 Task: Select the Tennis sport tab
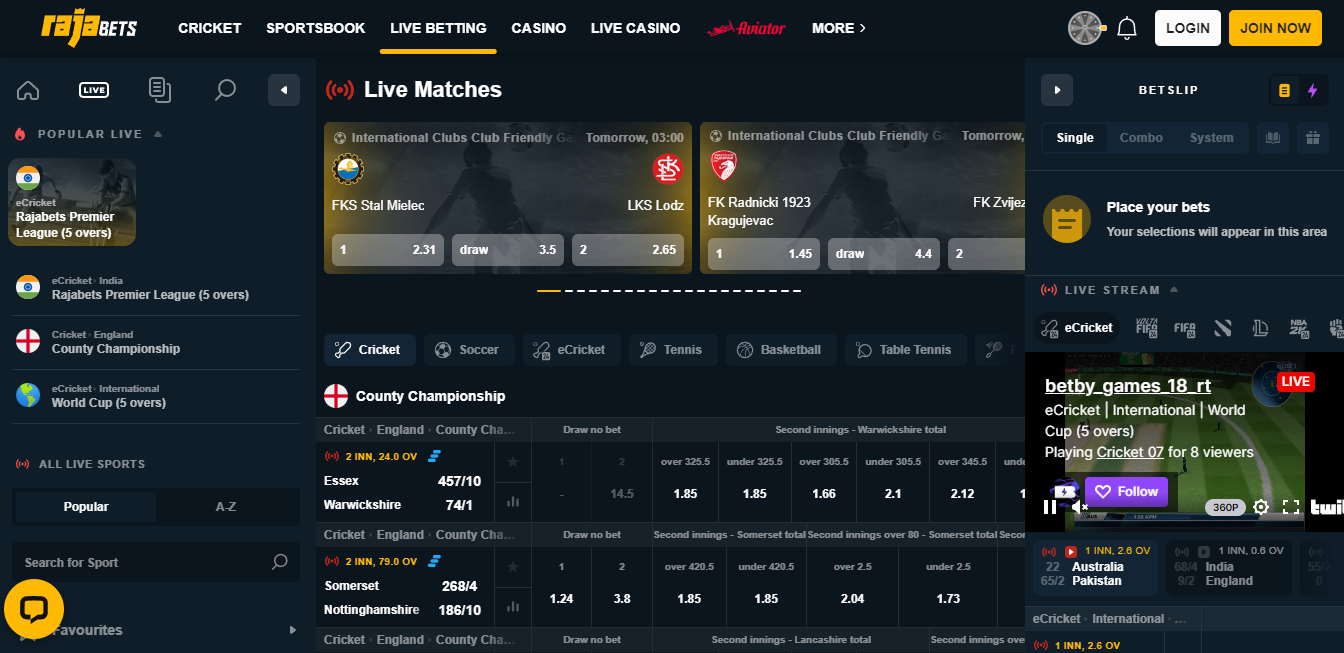673,350
